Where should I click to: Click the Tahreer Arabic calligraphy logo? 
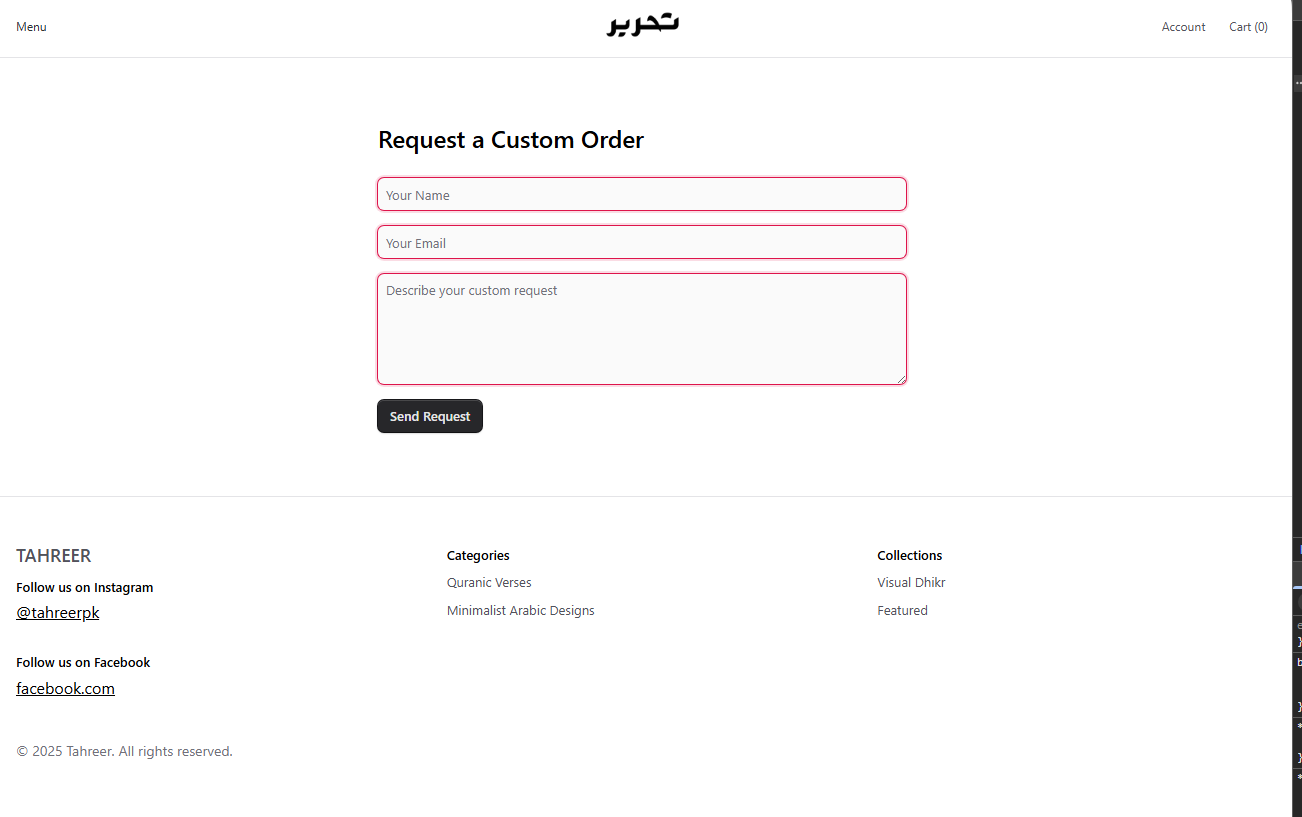coord(641,24)
